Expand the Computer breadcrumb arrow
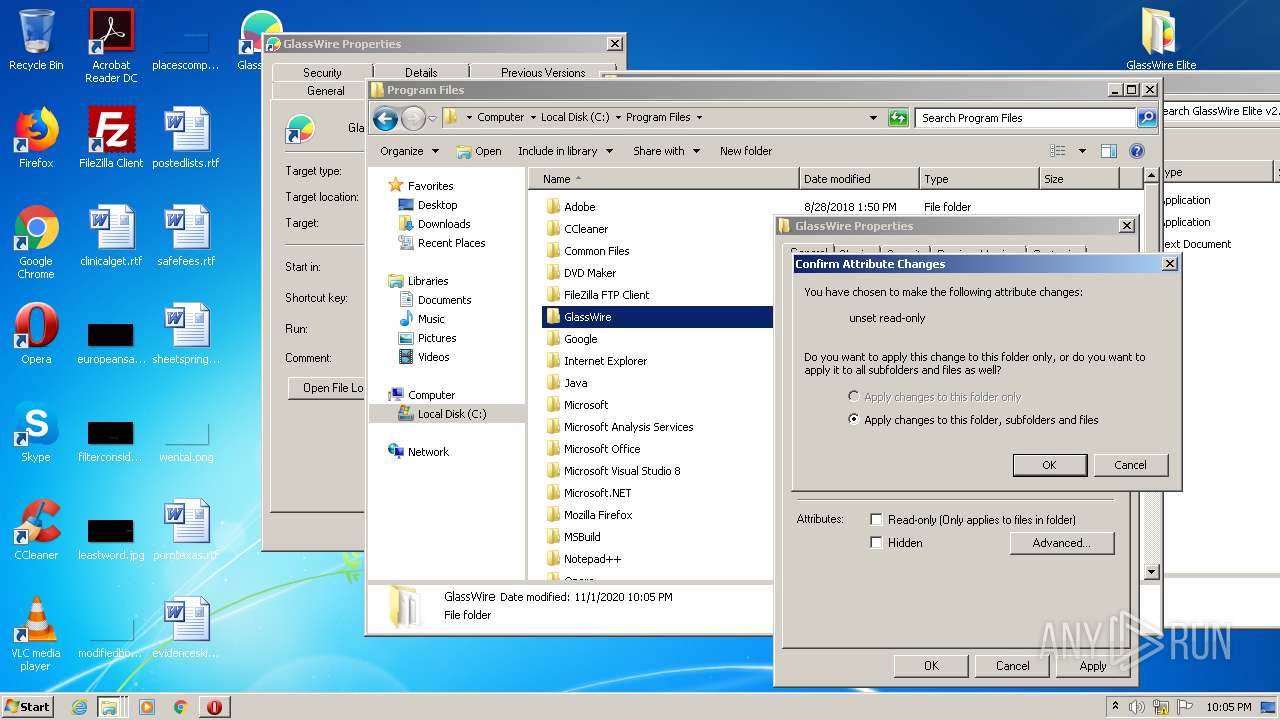The width and height of the screenshot is (1280, 720). 533,118
